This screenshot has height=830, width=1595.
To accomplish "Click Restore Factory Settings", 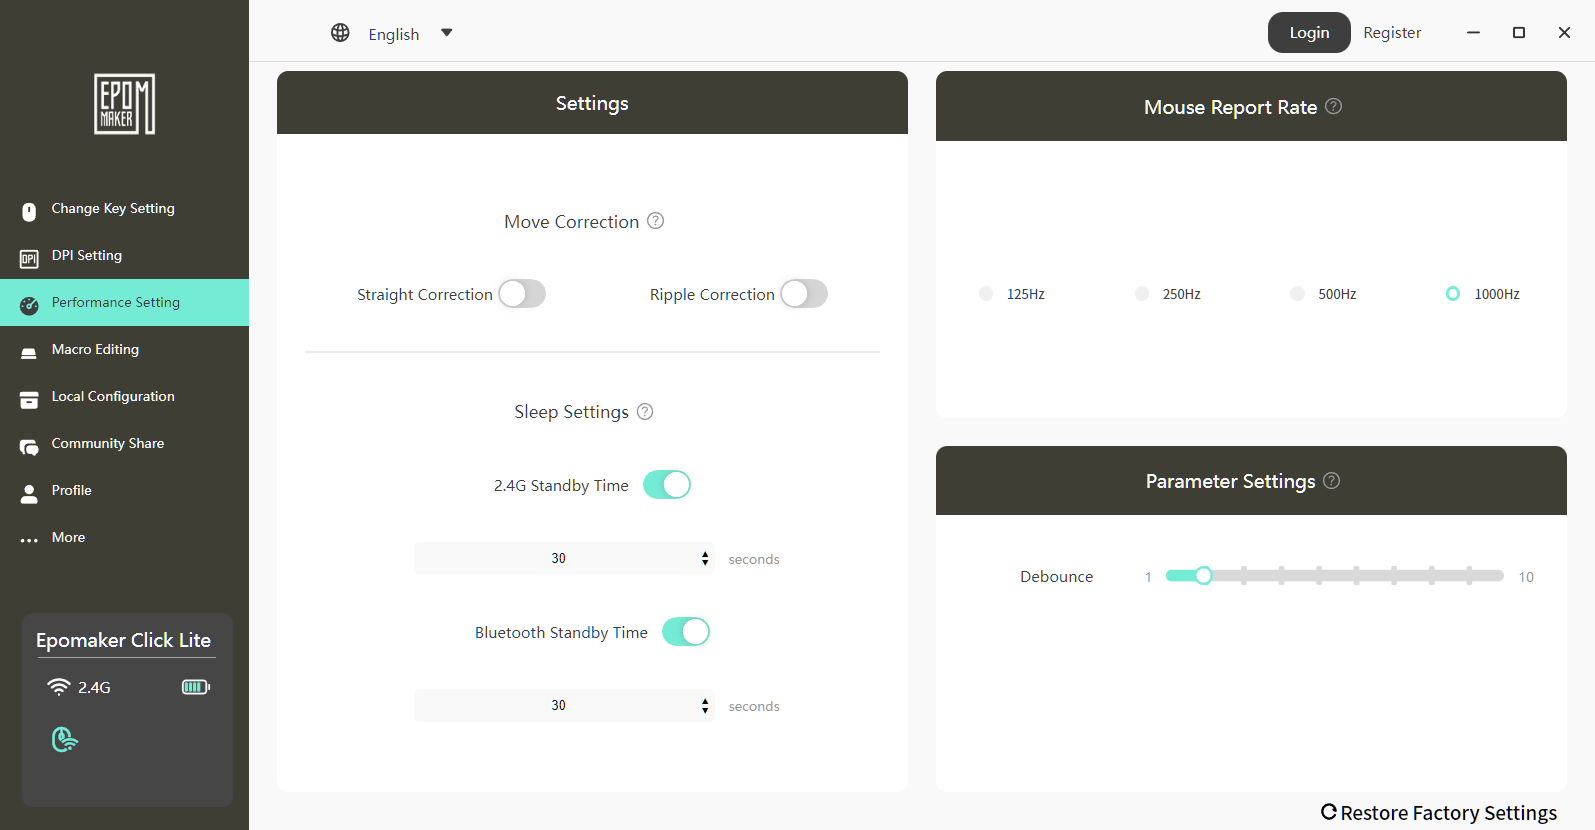I will pyautogui.click(x=1439, y=812).
